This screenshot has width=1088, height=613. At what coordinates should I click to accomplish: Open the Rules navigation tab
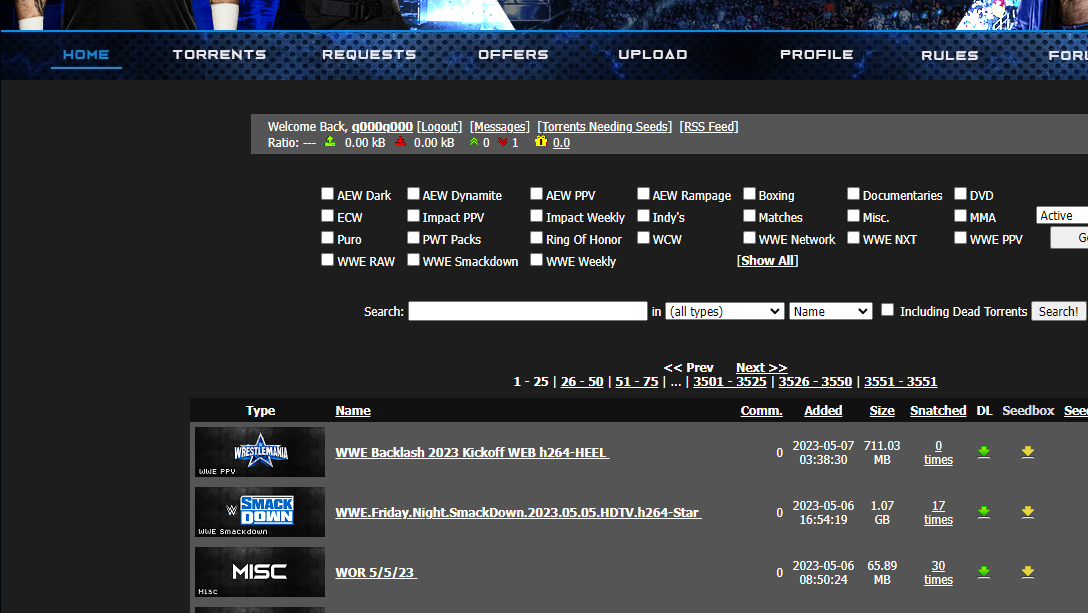pyautogui.click(x=950, y=55)
